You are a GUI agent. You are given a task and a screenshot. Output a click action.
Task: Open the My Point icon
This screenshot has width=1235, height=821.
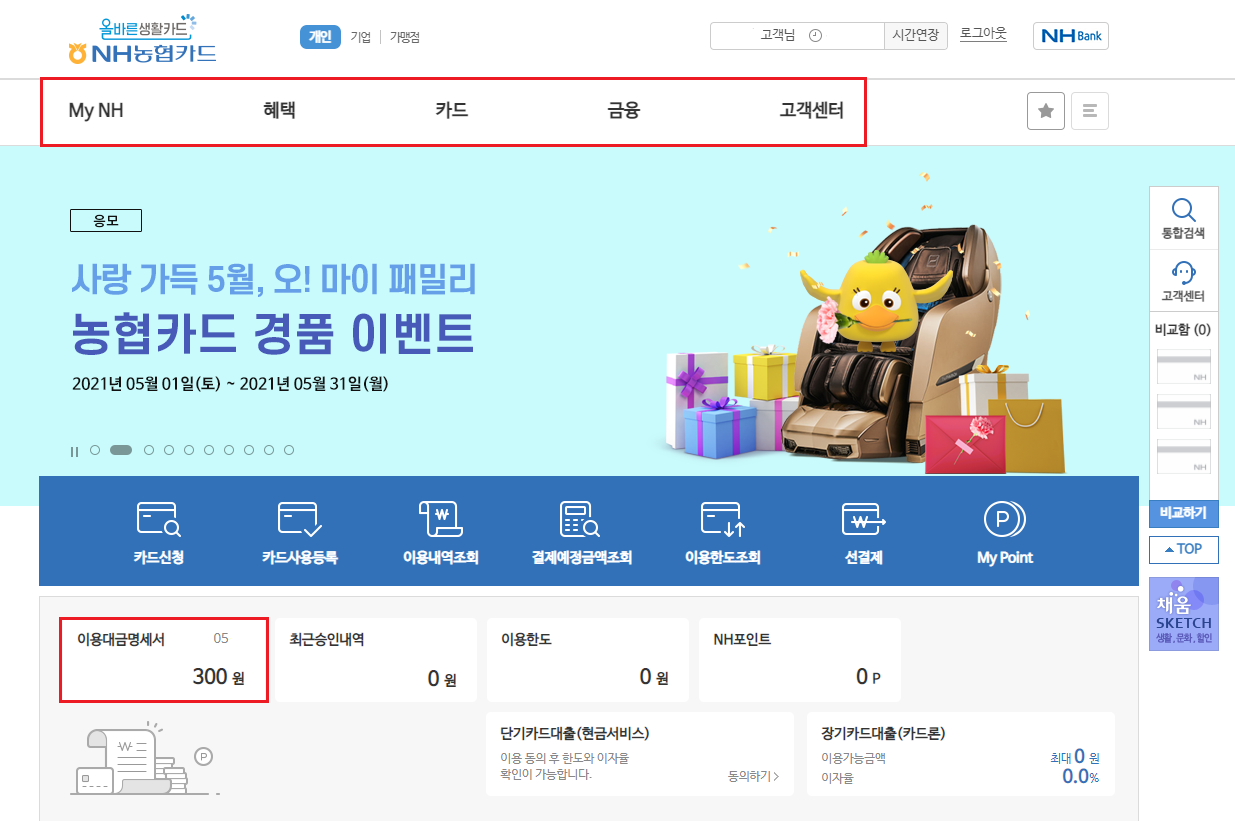coord(1005,533)
